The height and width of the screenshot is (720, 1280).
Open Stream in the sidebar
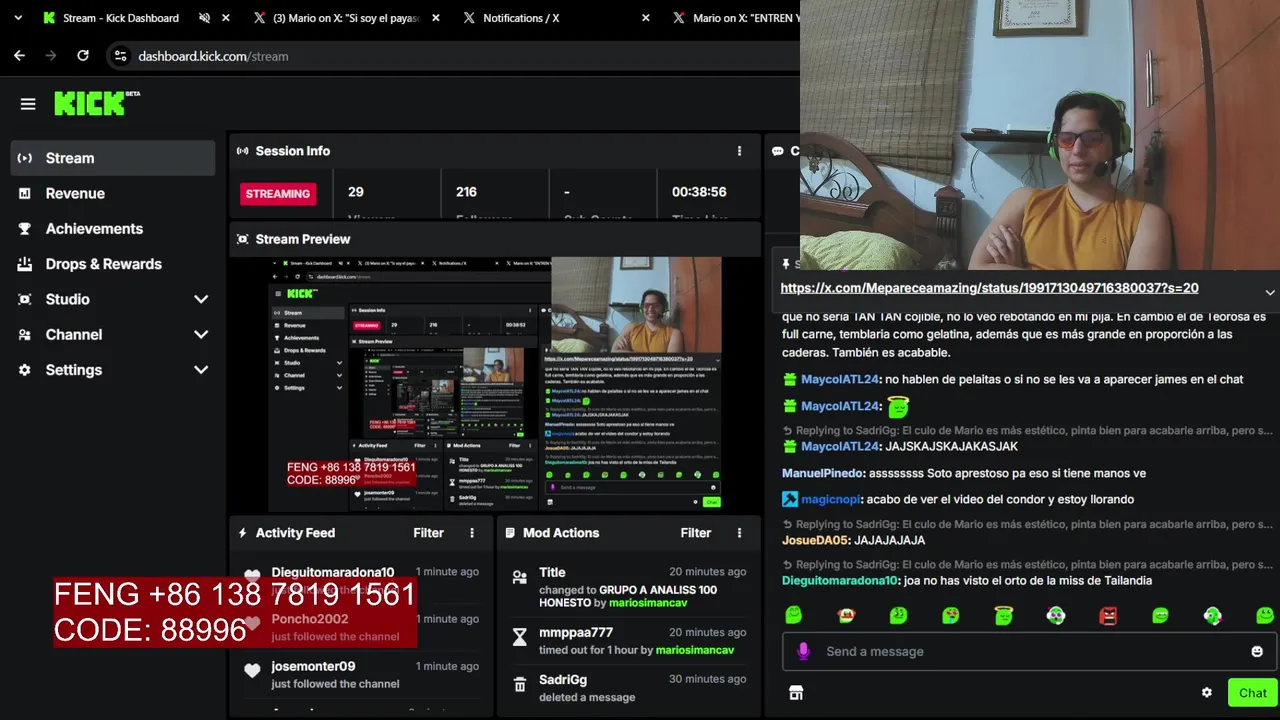(x=113, y=158)
